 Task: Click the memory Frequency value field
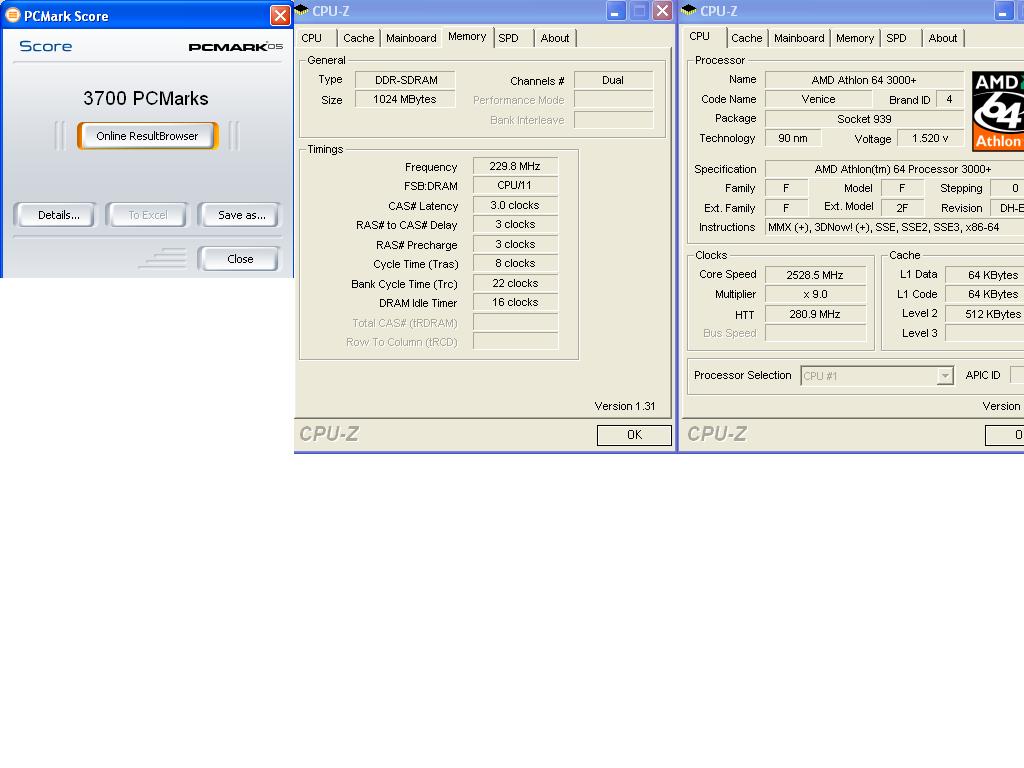[x=515, y=167]
